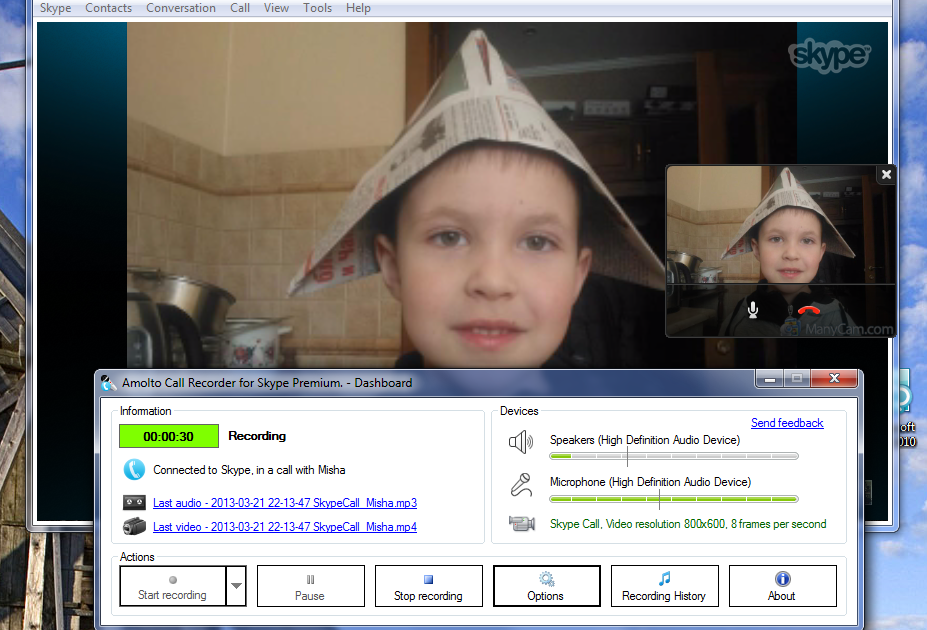Open the Tools menu in Skype
The width and height of the screenshot is (927, 630).
pos(317,8)
